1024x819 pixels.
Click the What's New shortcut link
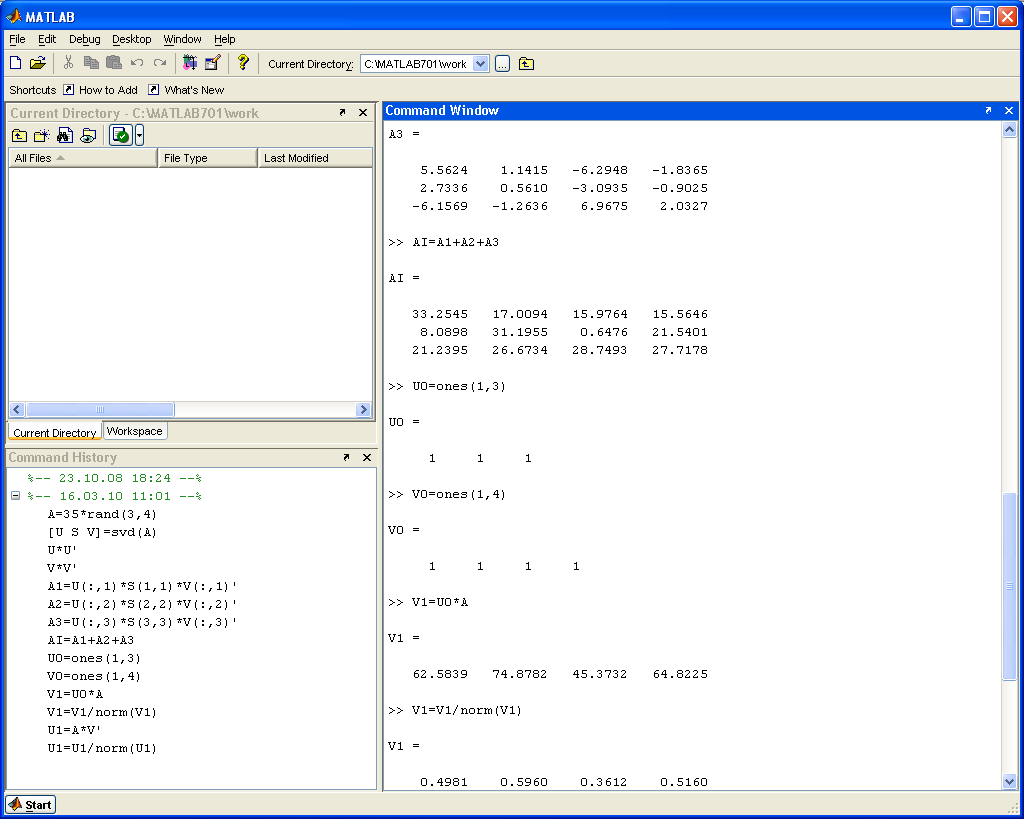(x=194, y=90)
